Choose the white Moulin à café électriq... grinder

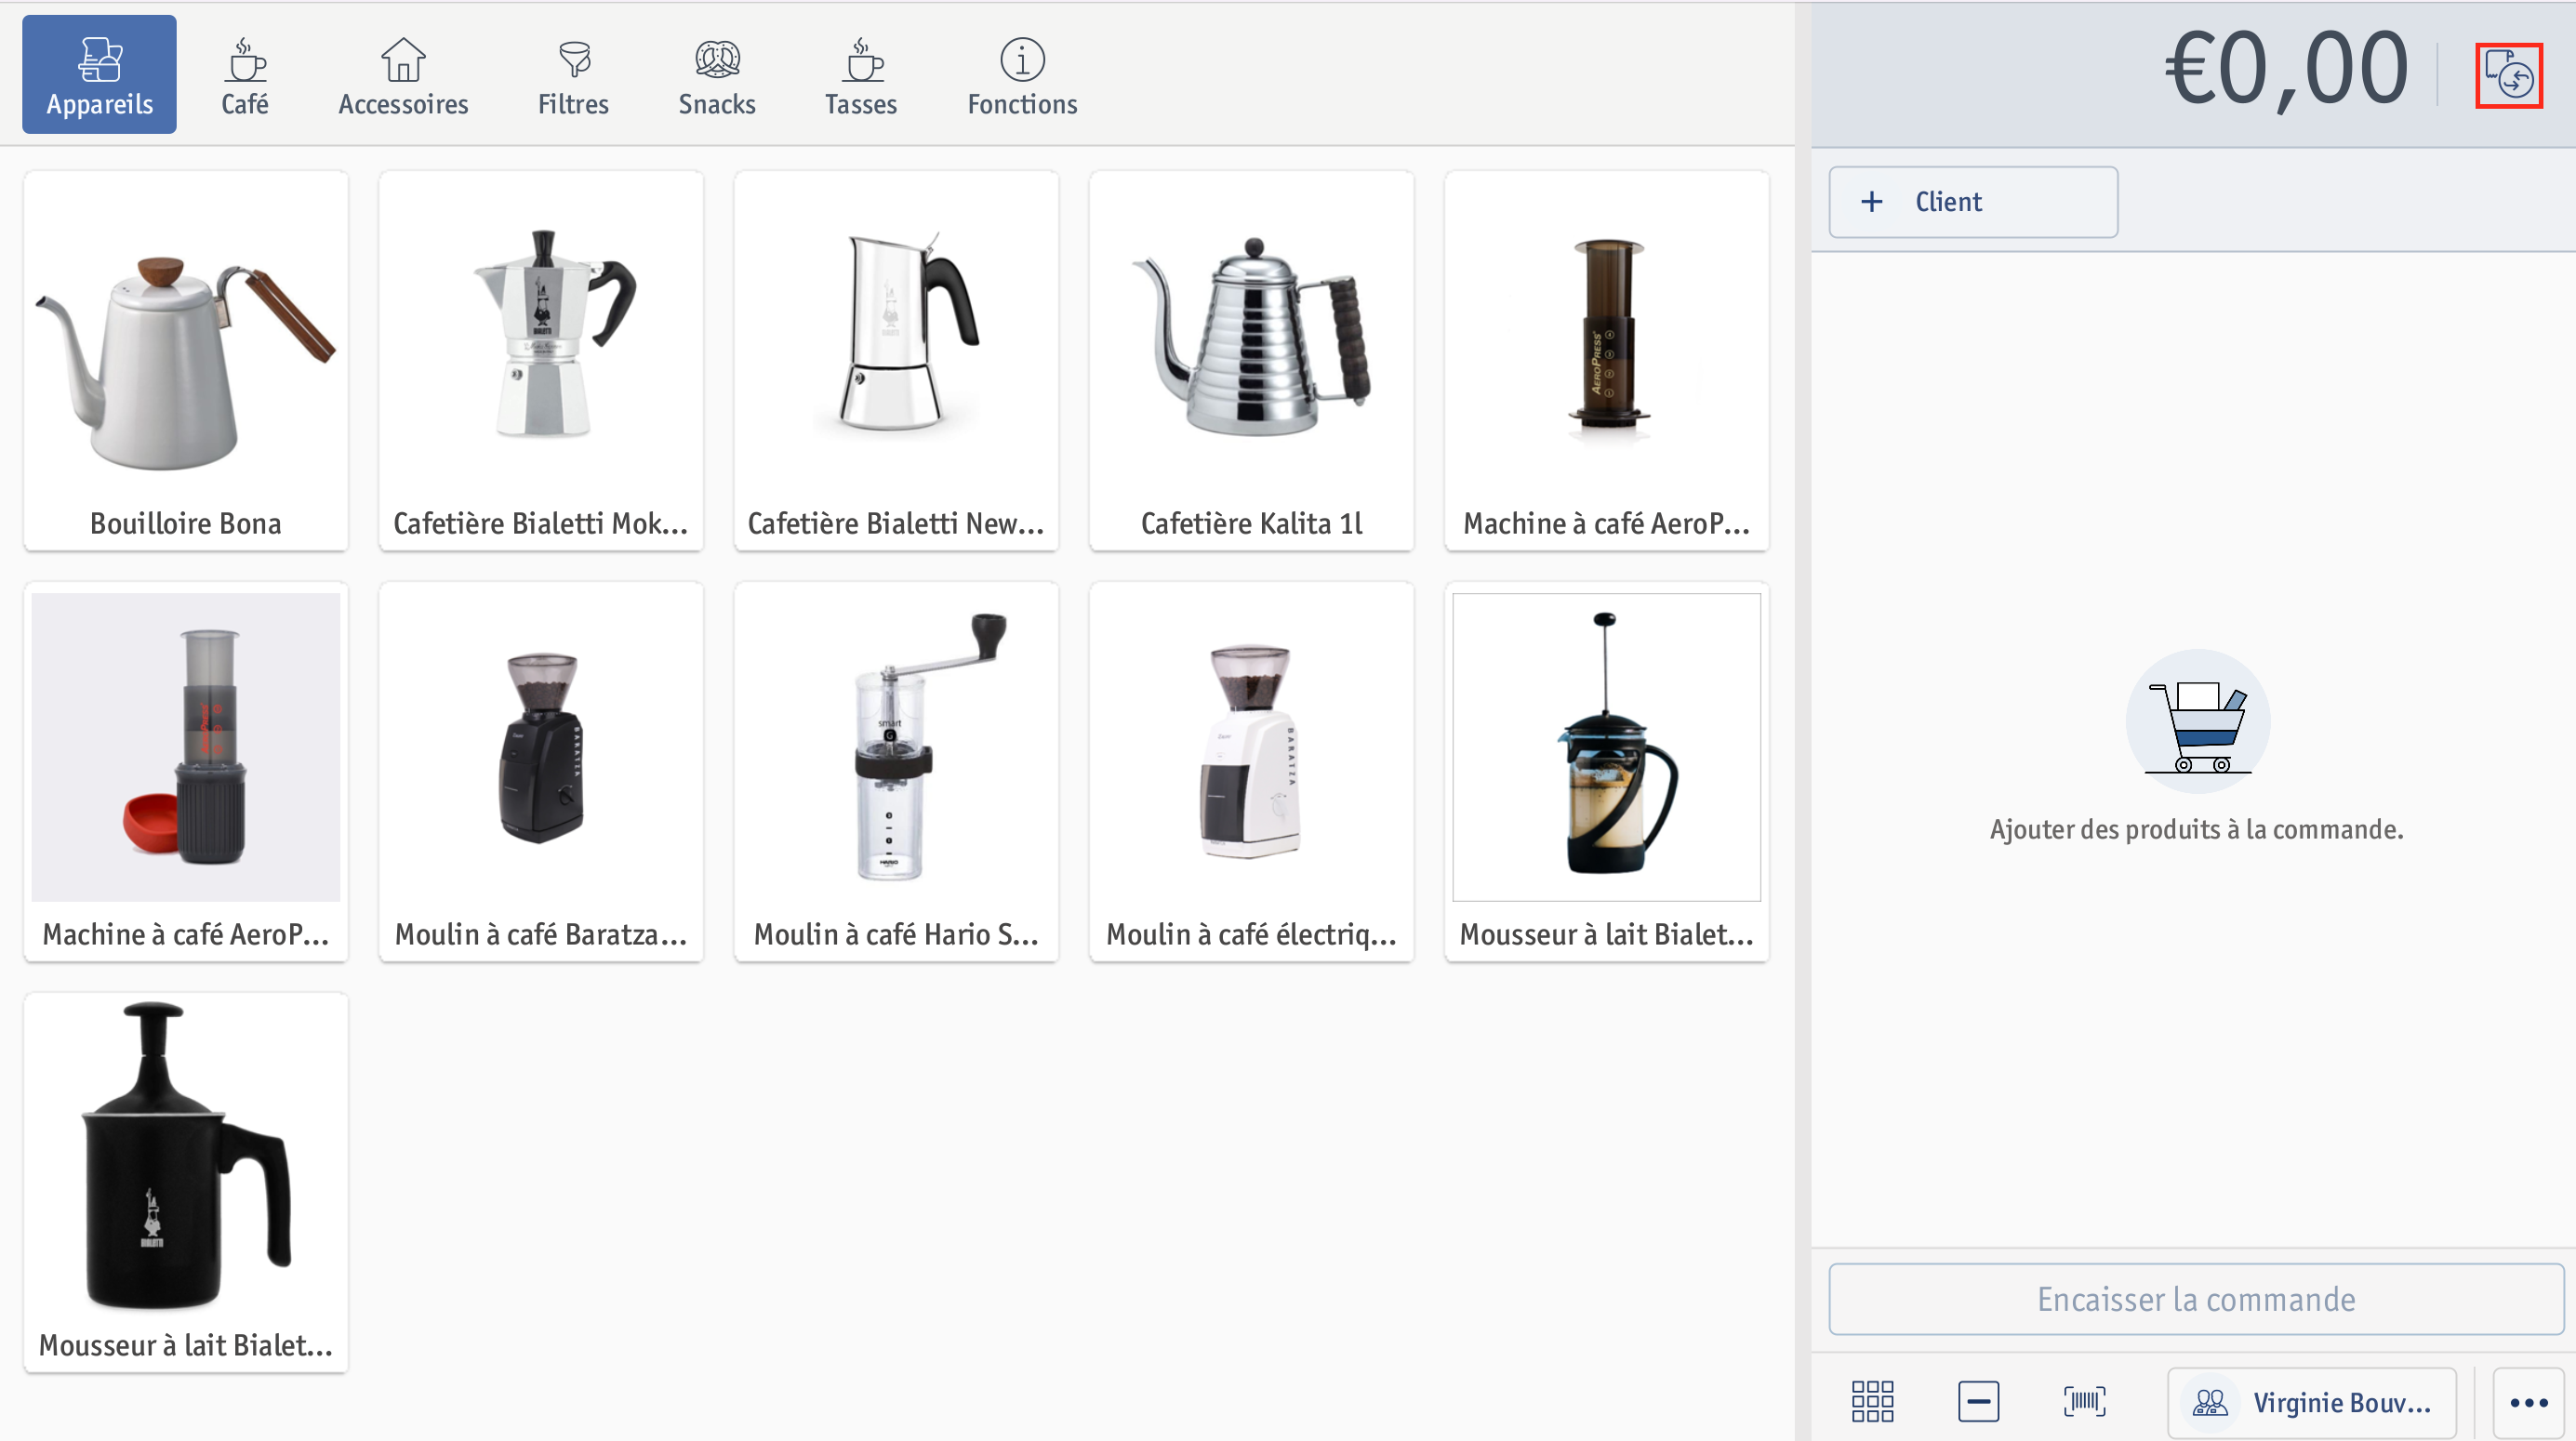tap(1251, 772)
